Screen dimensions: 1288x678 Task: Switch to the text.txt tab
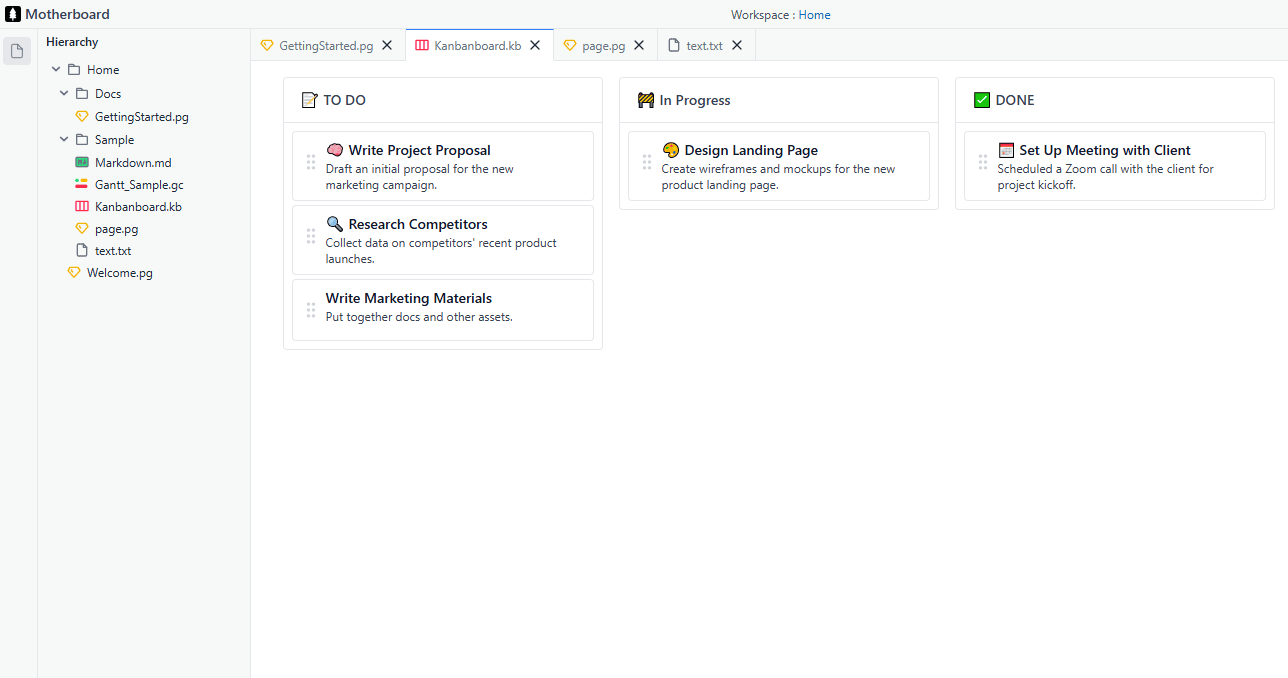tap(704, 46)
